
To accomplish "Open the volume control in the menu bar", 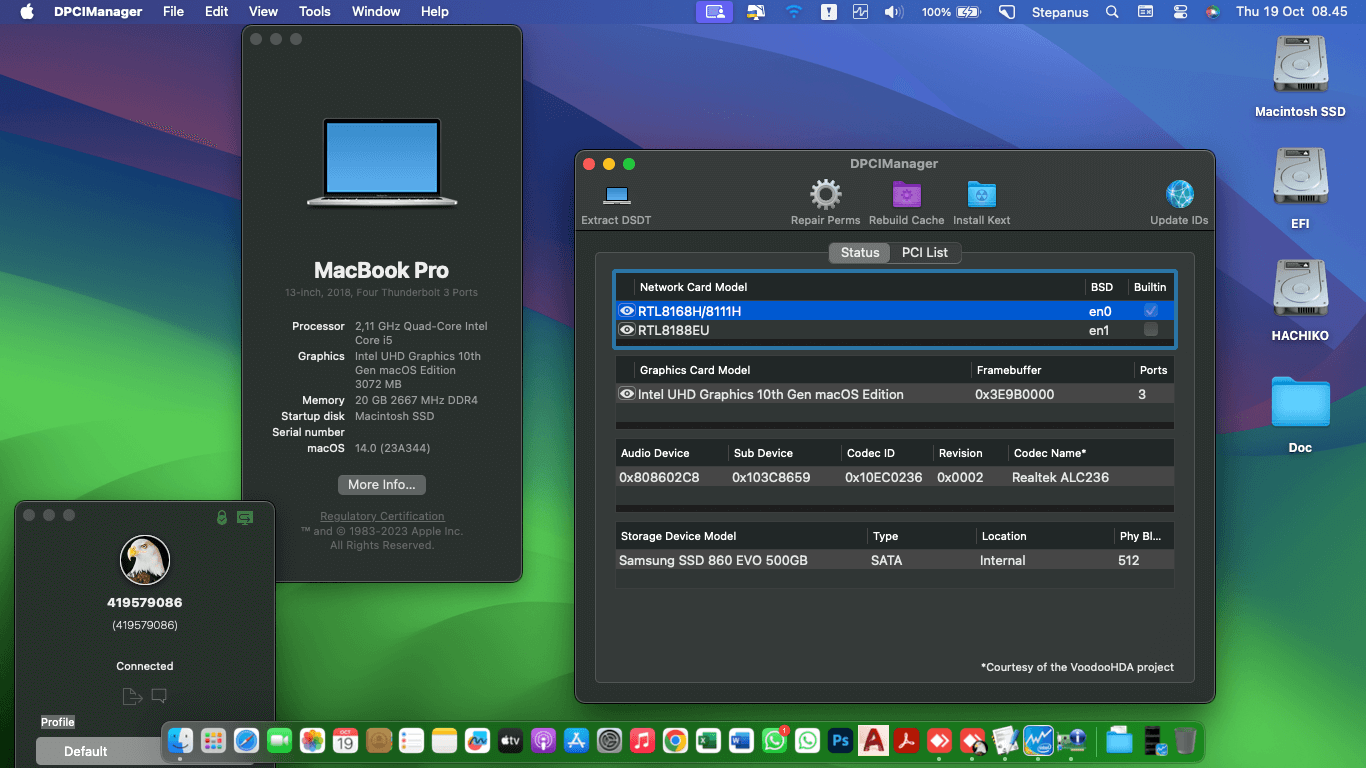I will [894, 12].
